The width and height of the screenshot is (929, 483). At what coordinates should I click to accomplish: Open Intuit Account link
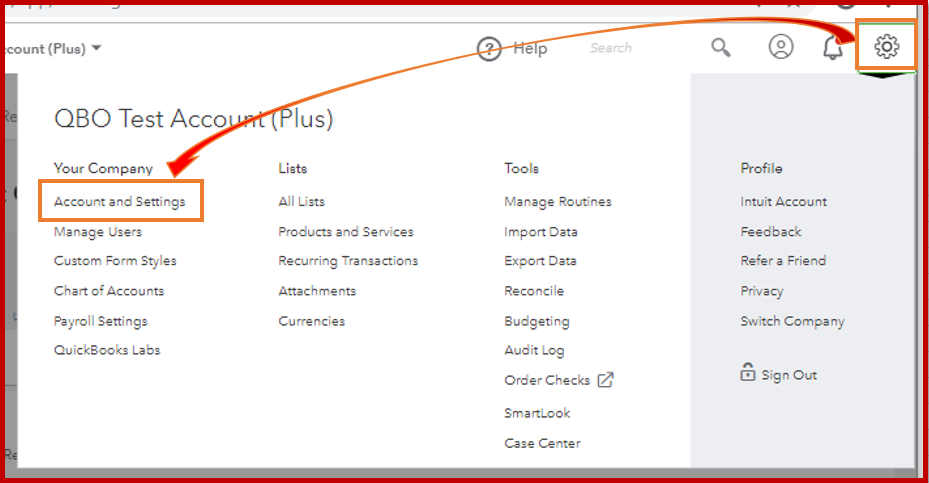[784, 202]
